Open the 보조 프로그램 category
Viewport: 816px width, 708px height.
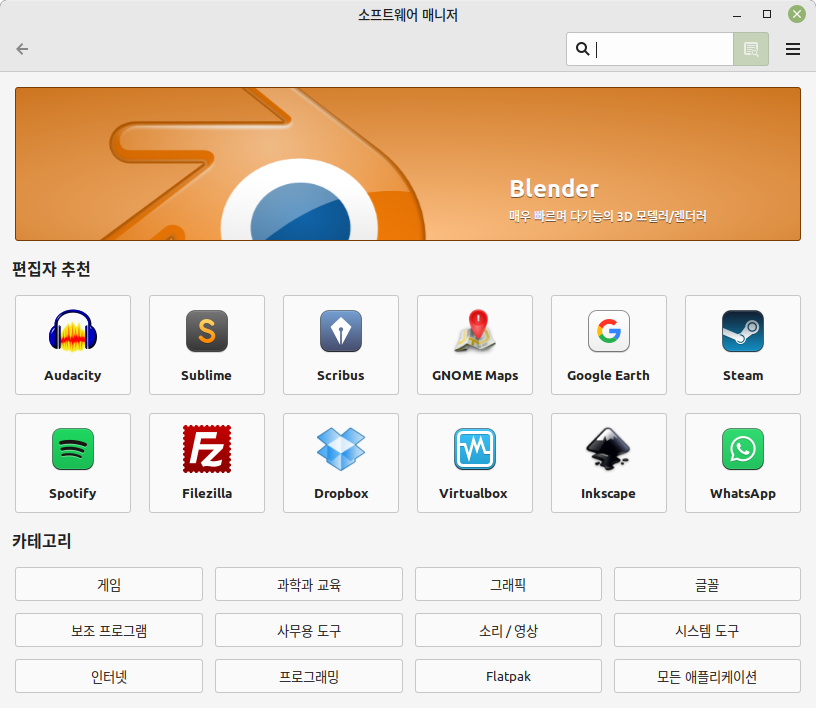coord(109,630)
